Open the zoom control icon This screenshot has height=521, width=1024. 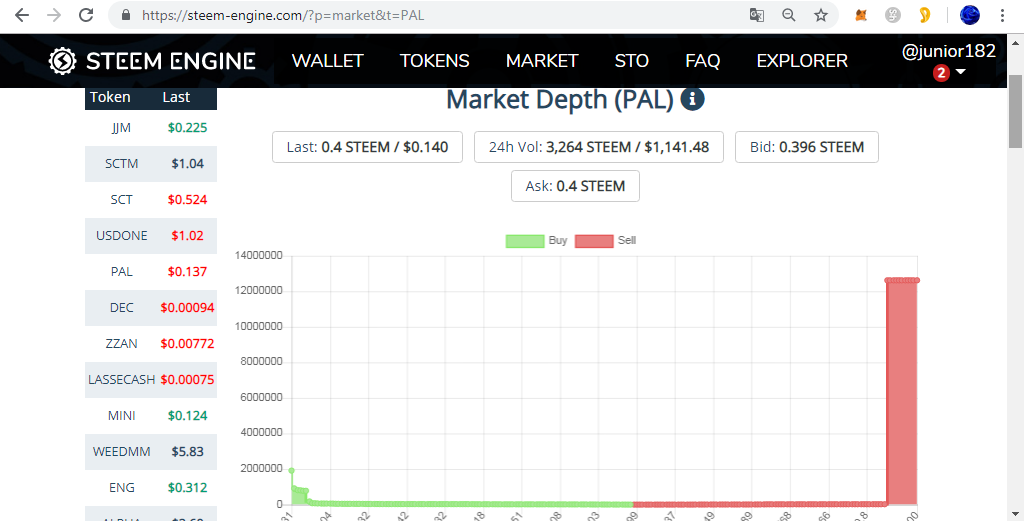pos(789,15)
